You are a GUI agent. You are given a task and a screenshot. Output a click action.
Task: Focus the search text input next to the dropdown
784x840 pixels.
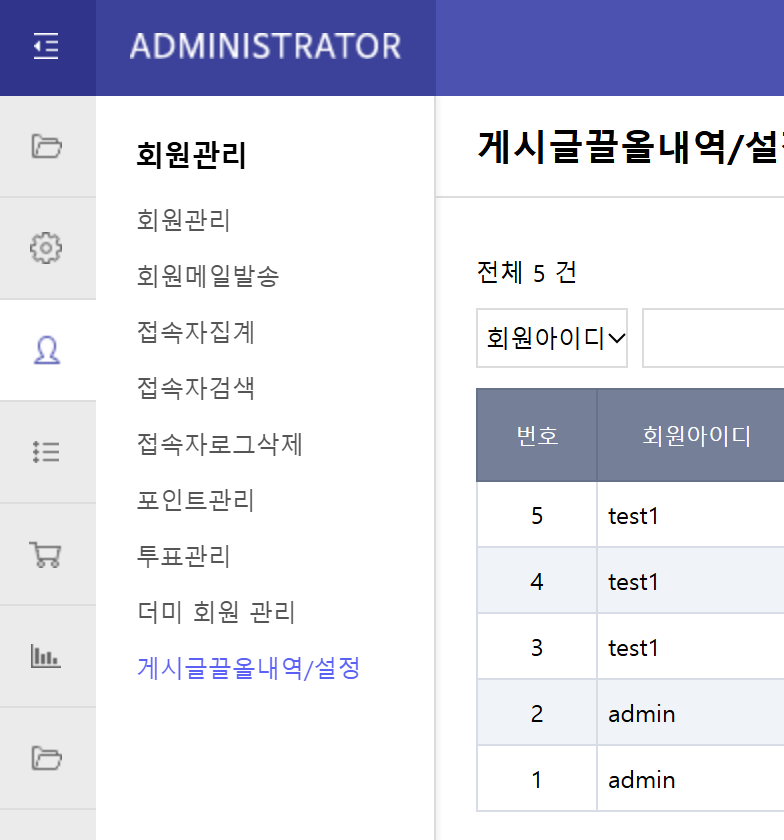(713, 338)
